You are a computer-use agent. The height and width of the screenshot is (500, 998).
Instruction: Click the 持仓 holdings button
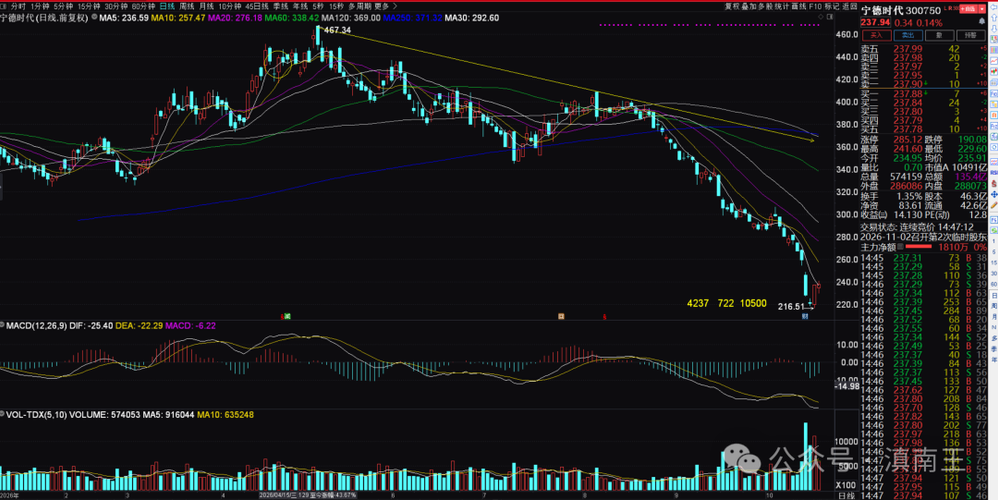point(971,36)
